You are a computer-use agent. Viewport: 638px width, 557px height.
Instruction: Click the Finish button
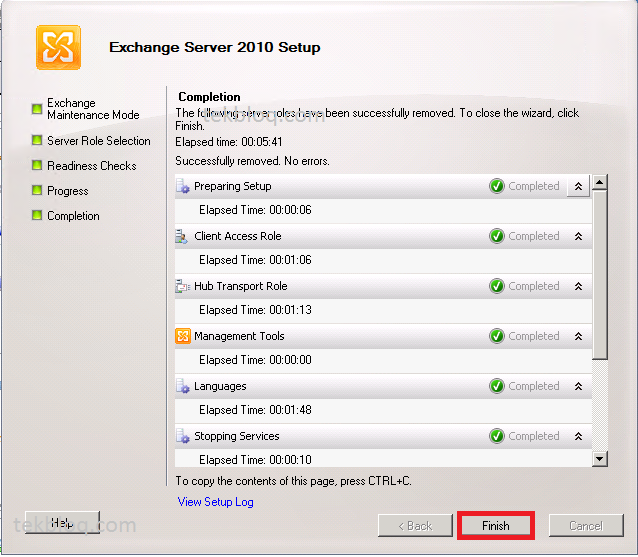(x=496, y=526)
